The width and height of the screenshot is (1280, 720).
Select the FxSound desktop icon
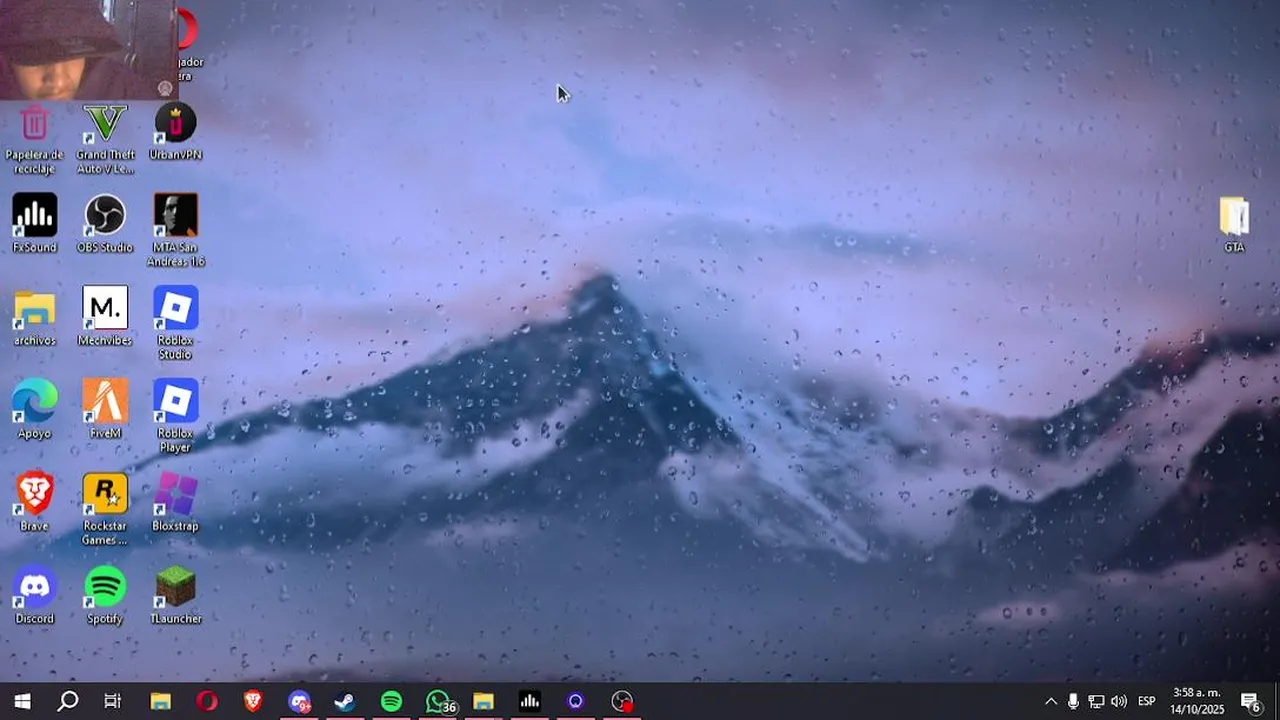click(x=34, y=224)
